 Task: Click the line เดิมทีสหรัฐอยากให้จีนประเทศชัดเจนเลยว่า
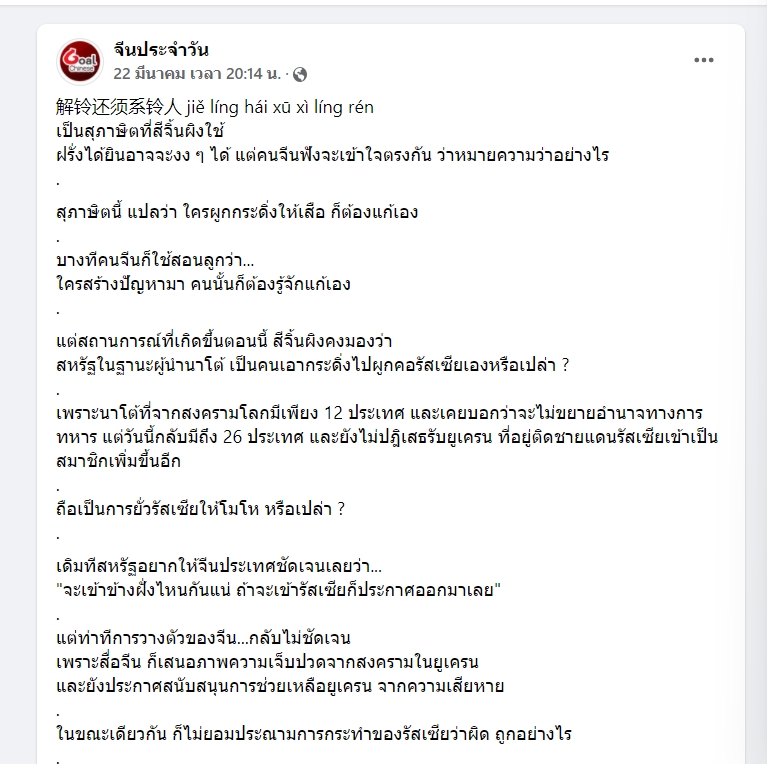click(219, 566)
